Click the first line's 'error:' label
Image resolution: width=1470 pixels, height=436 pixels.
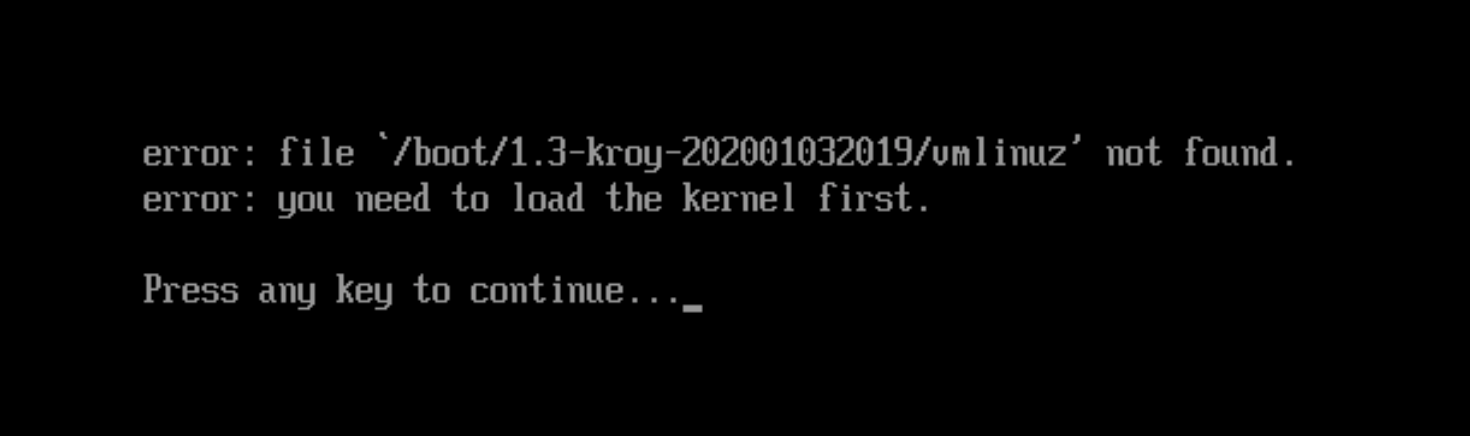coord(200,154)
